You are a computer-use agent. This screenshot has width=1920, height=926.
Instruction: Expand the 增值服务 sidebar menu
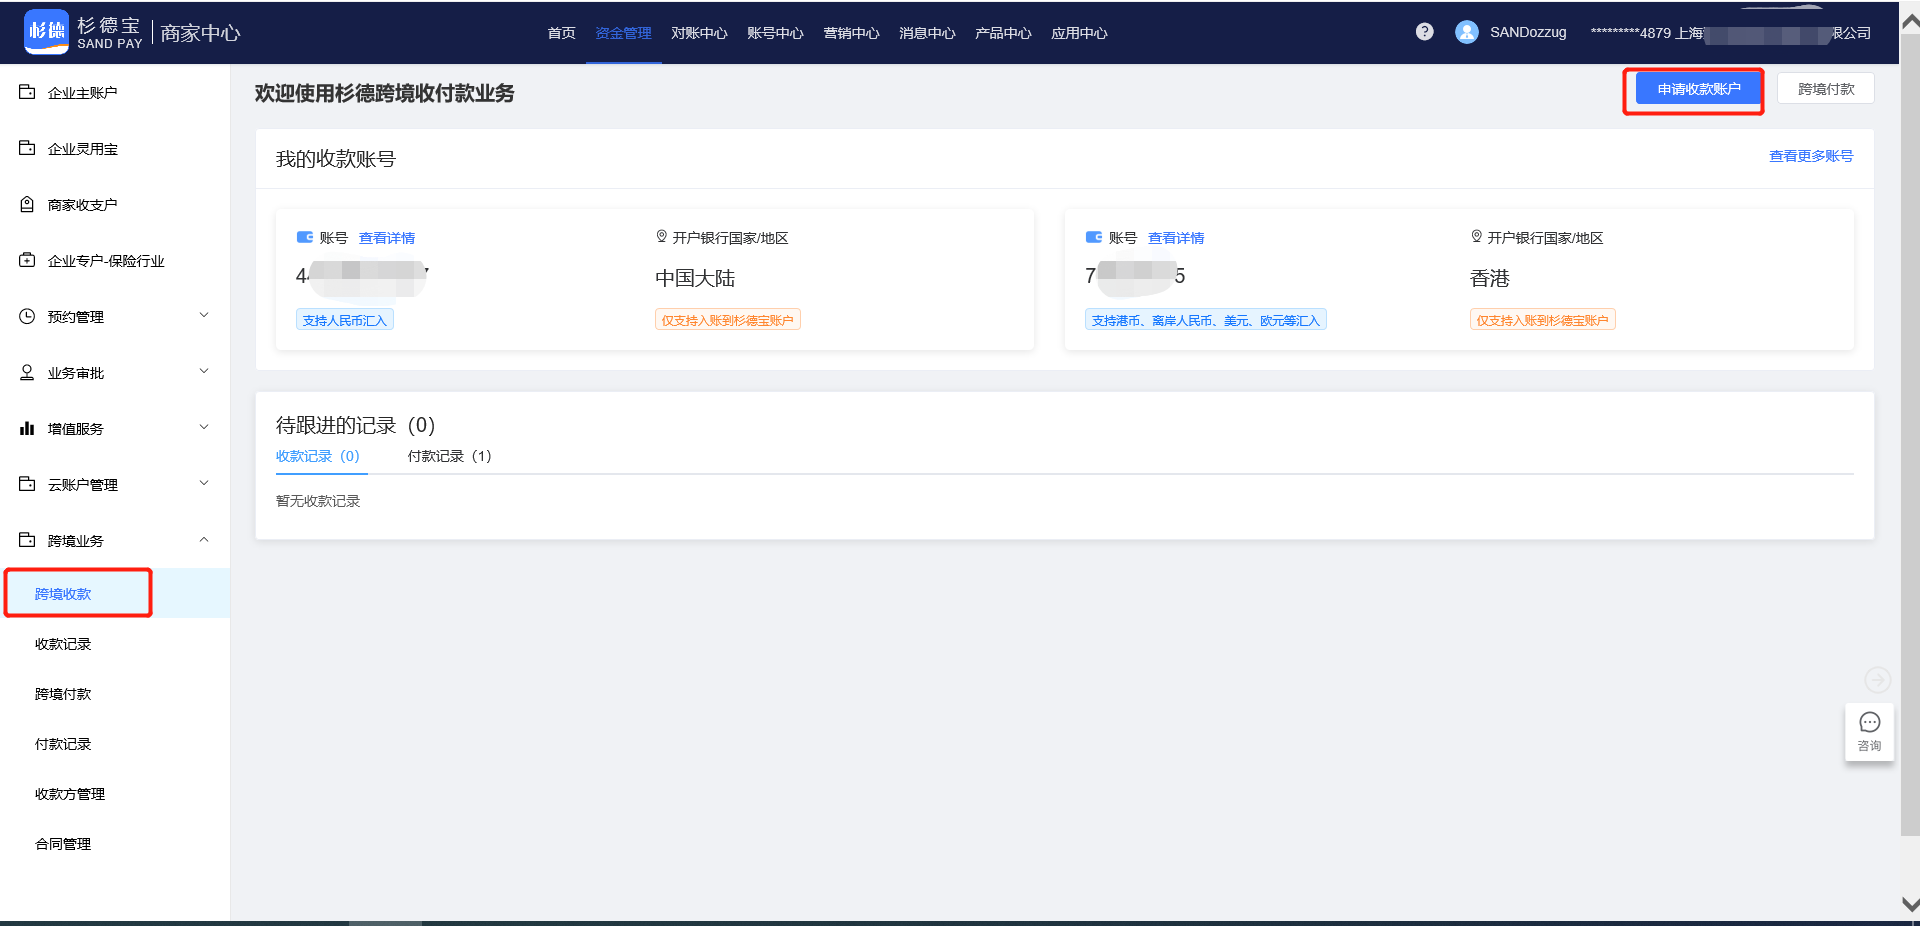204,428
